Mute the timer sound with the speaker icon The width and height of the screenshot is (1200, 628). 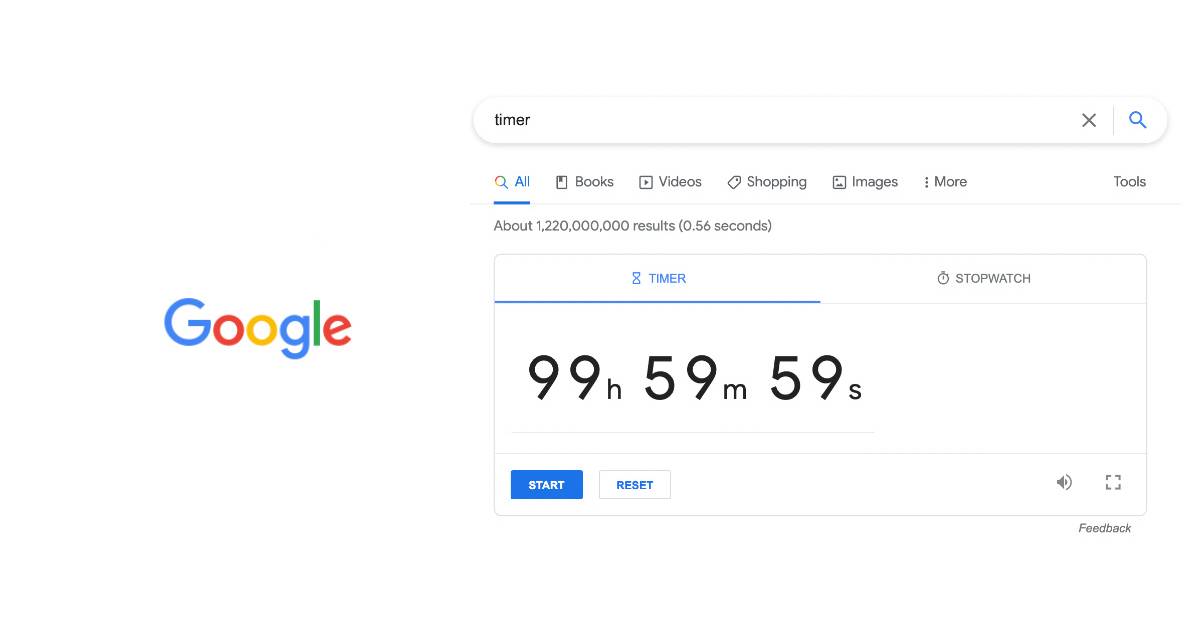point(1064,483)
